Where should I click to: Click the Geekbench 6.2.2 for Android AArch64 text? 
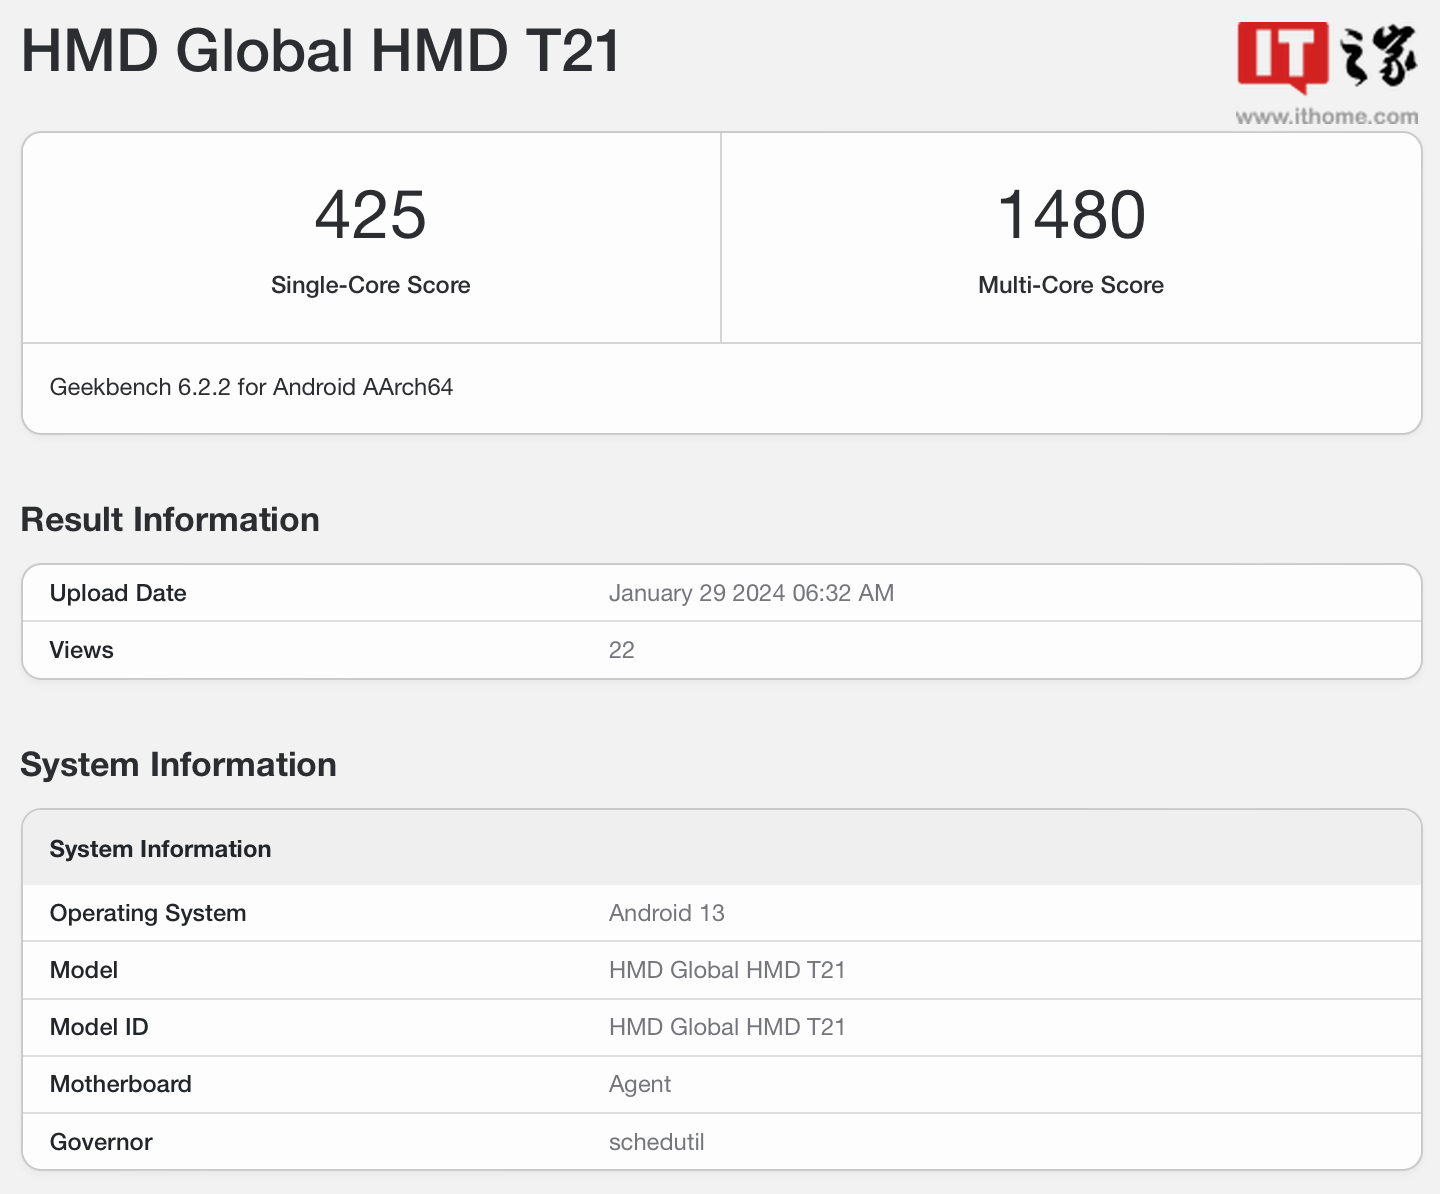coord(252,387)
